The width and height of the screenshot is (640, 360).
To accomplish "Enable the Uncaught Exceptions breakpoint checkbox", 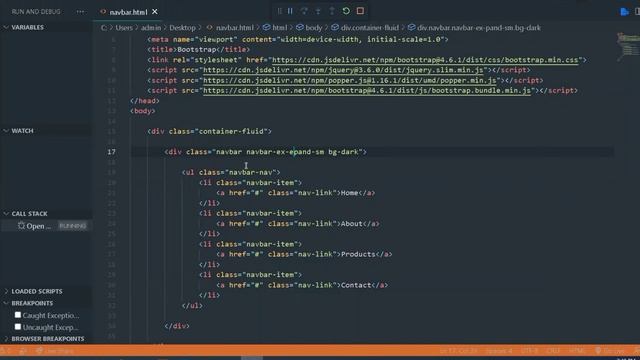I will 18,327.
